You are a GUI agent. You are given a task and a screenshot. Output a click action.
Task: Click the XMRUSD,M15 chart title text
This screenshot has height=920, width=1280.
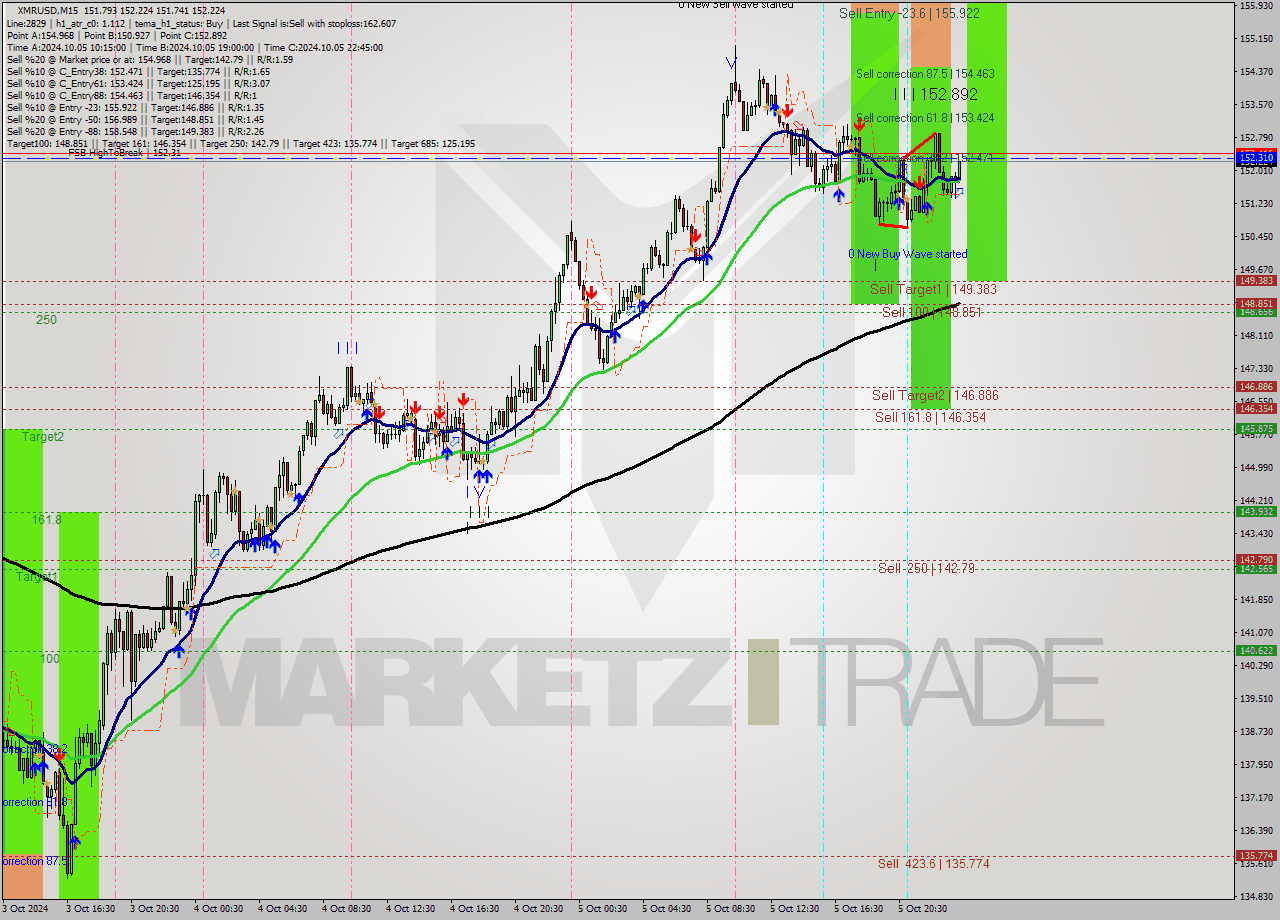click(50, 11)
